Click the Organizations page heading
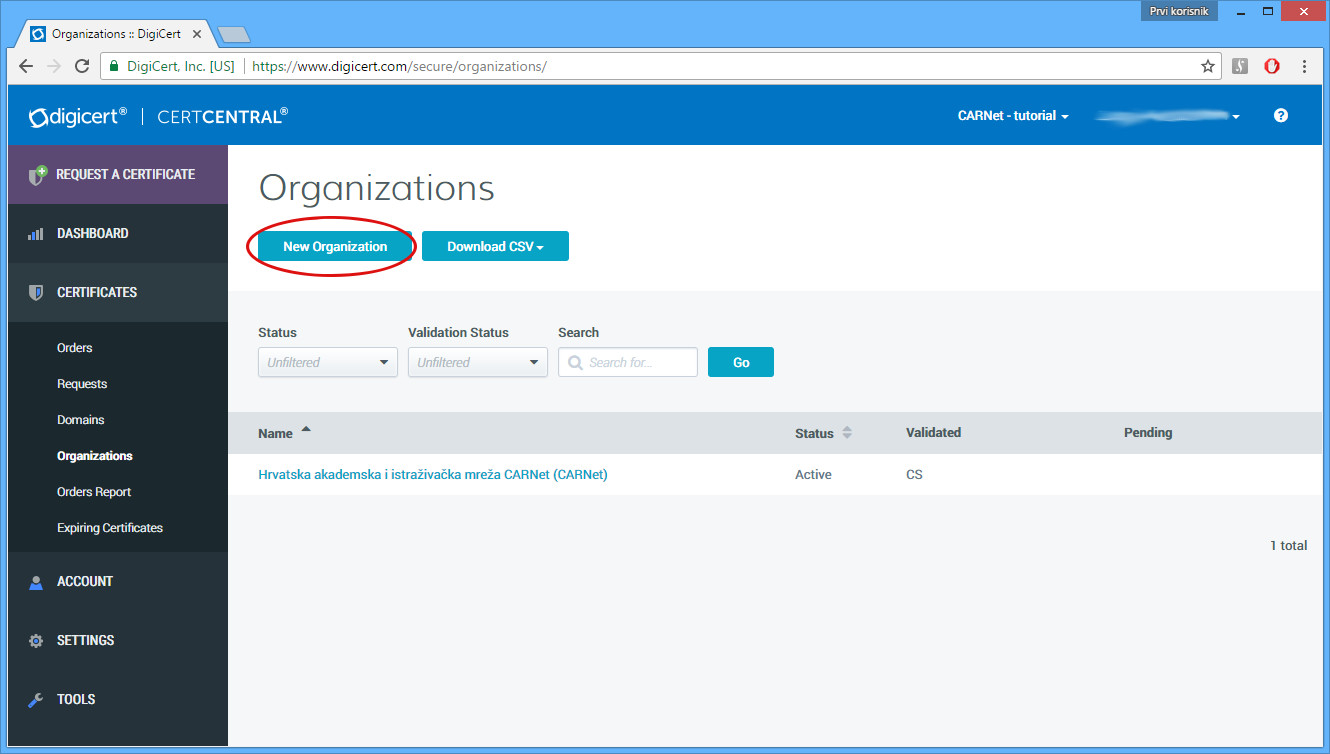Viewport: 1330px width, 754px height. [x=377, y=189]
